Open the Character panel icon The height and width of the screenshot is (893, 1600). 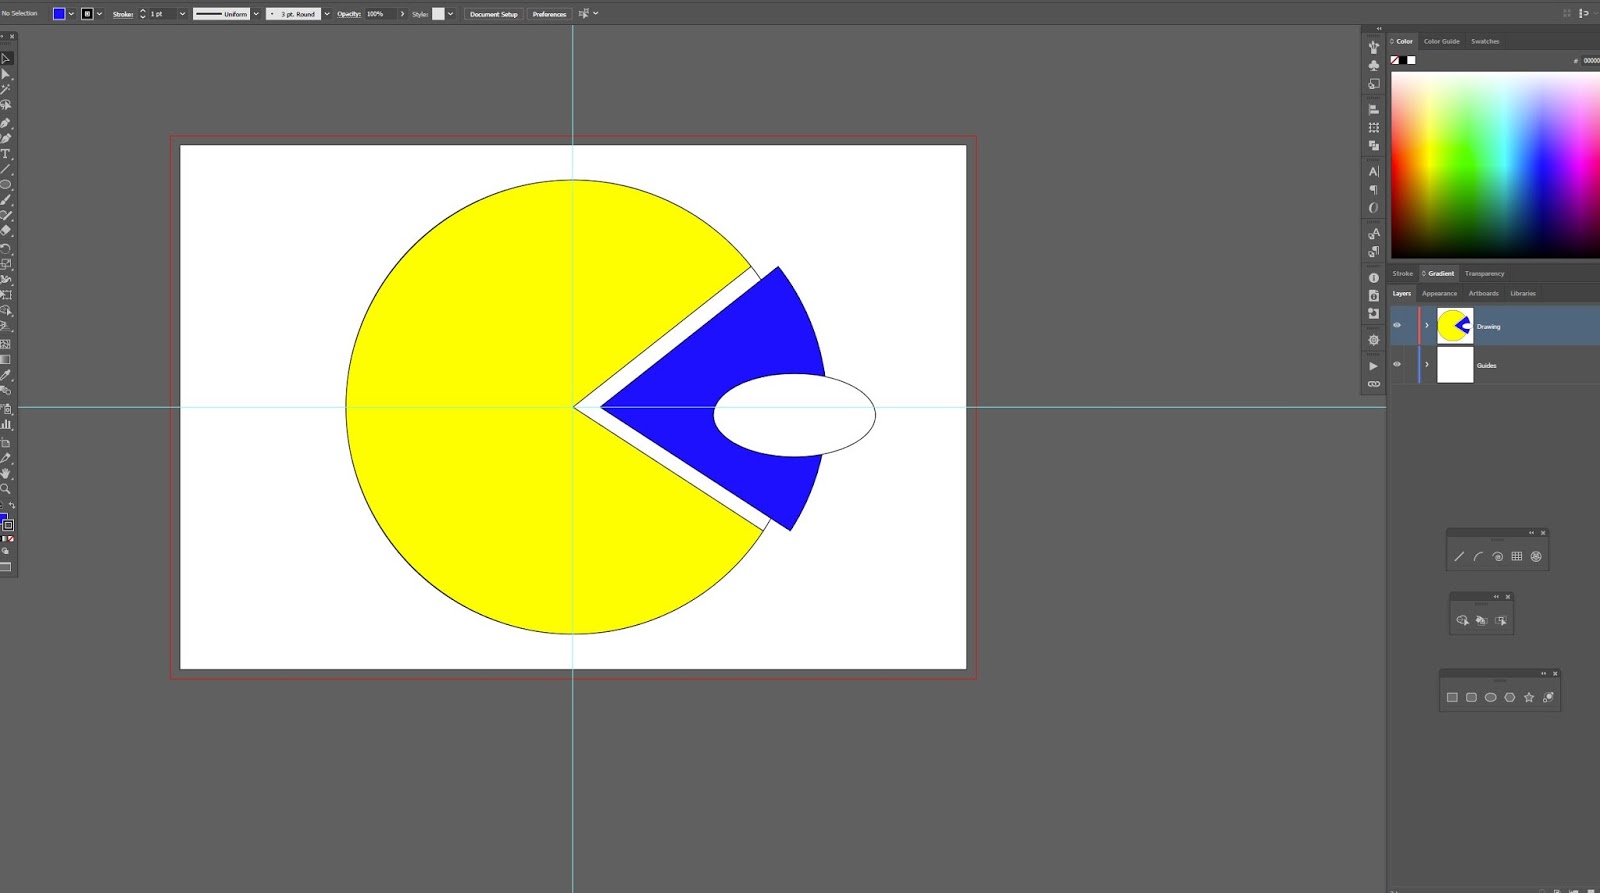pos(1373,171)
